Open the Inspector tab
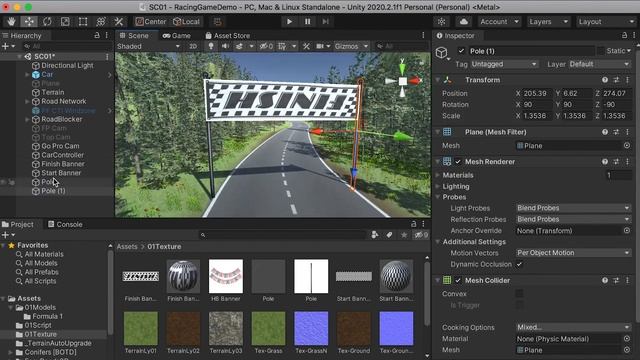The width and height of the screenshot is (640, 360). 456,36
